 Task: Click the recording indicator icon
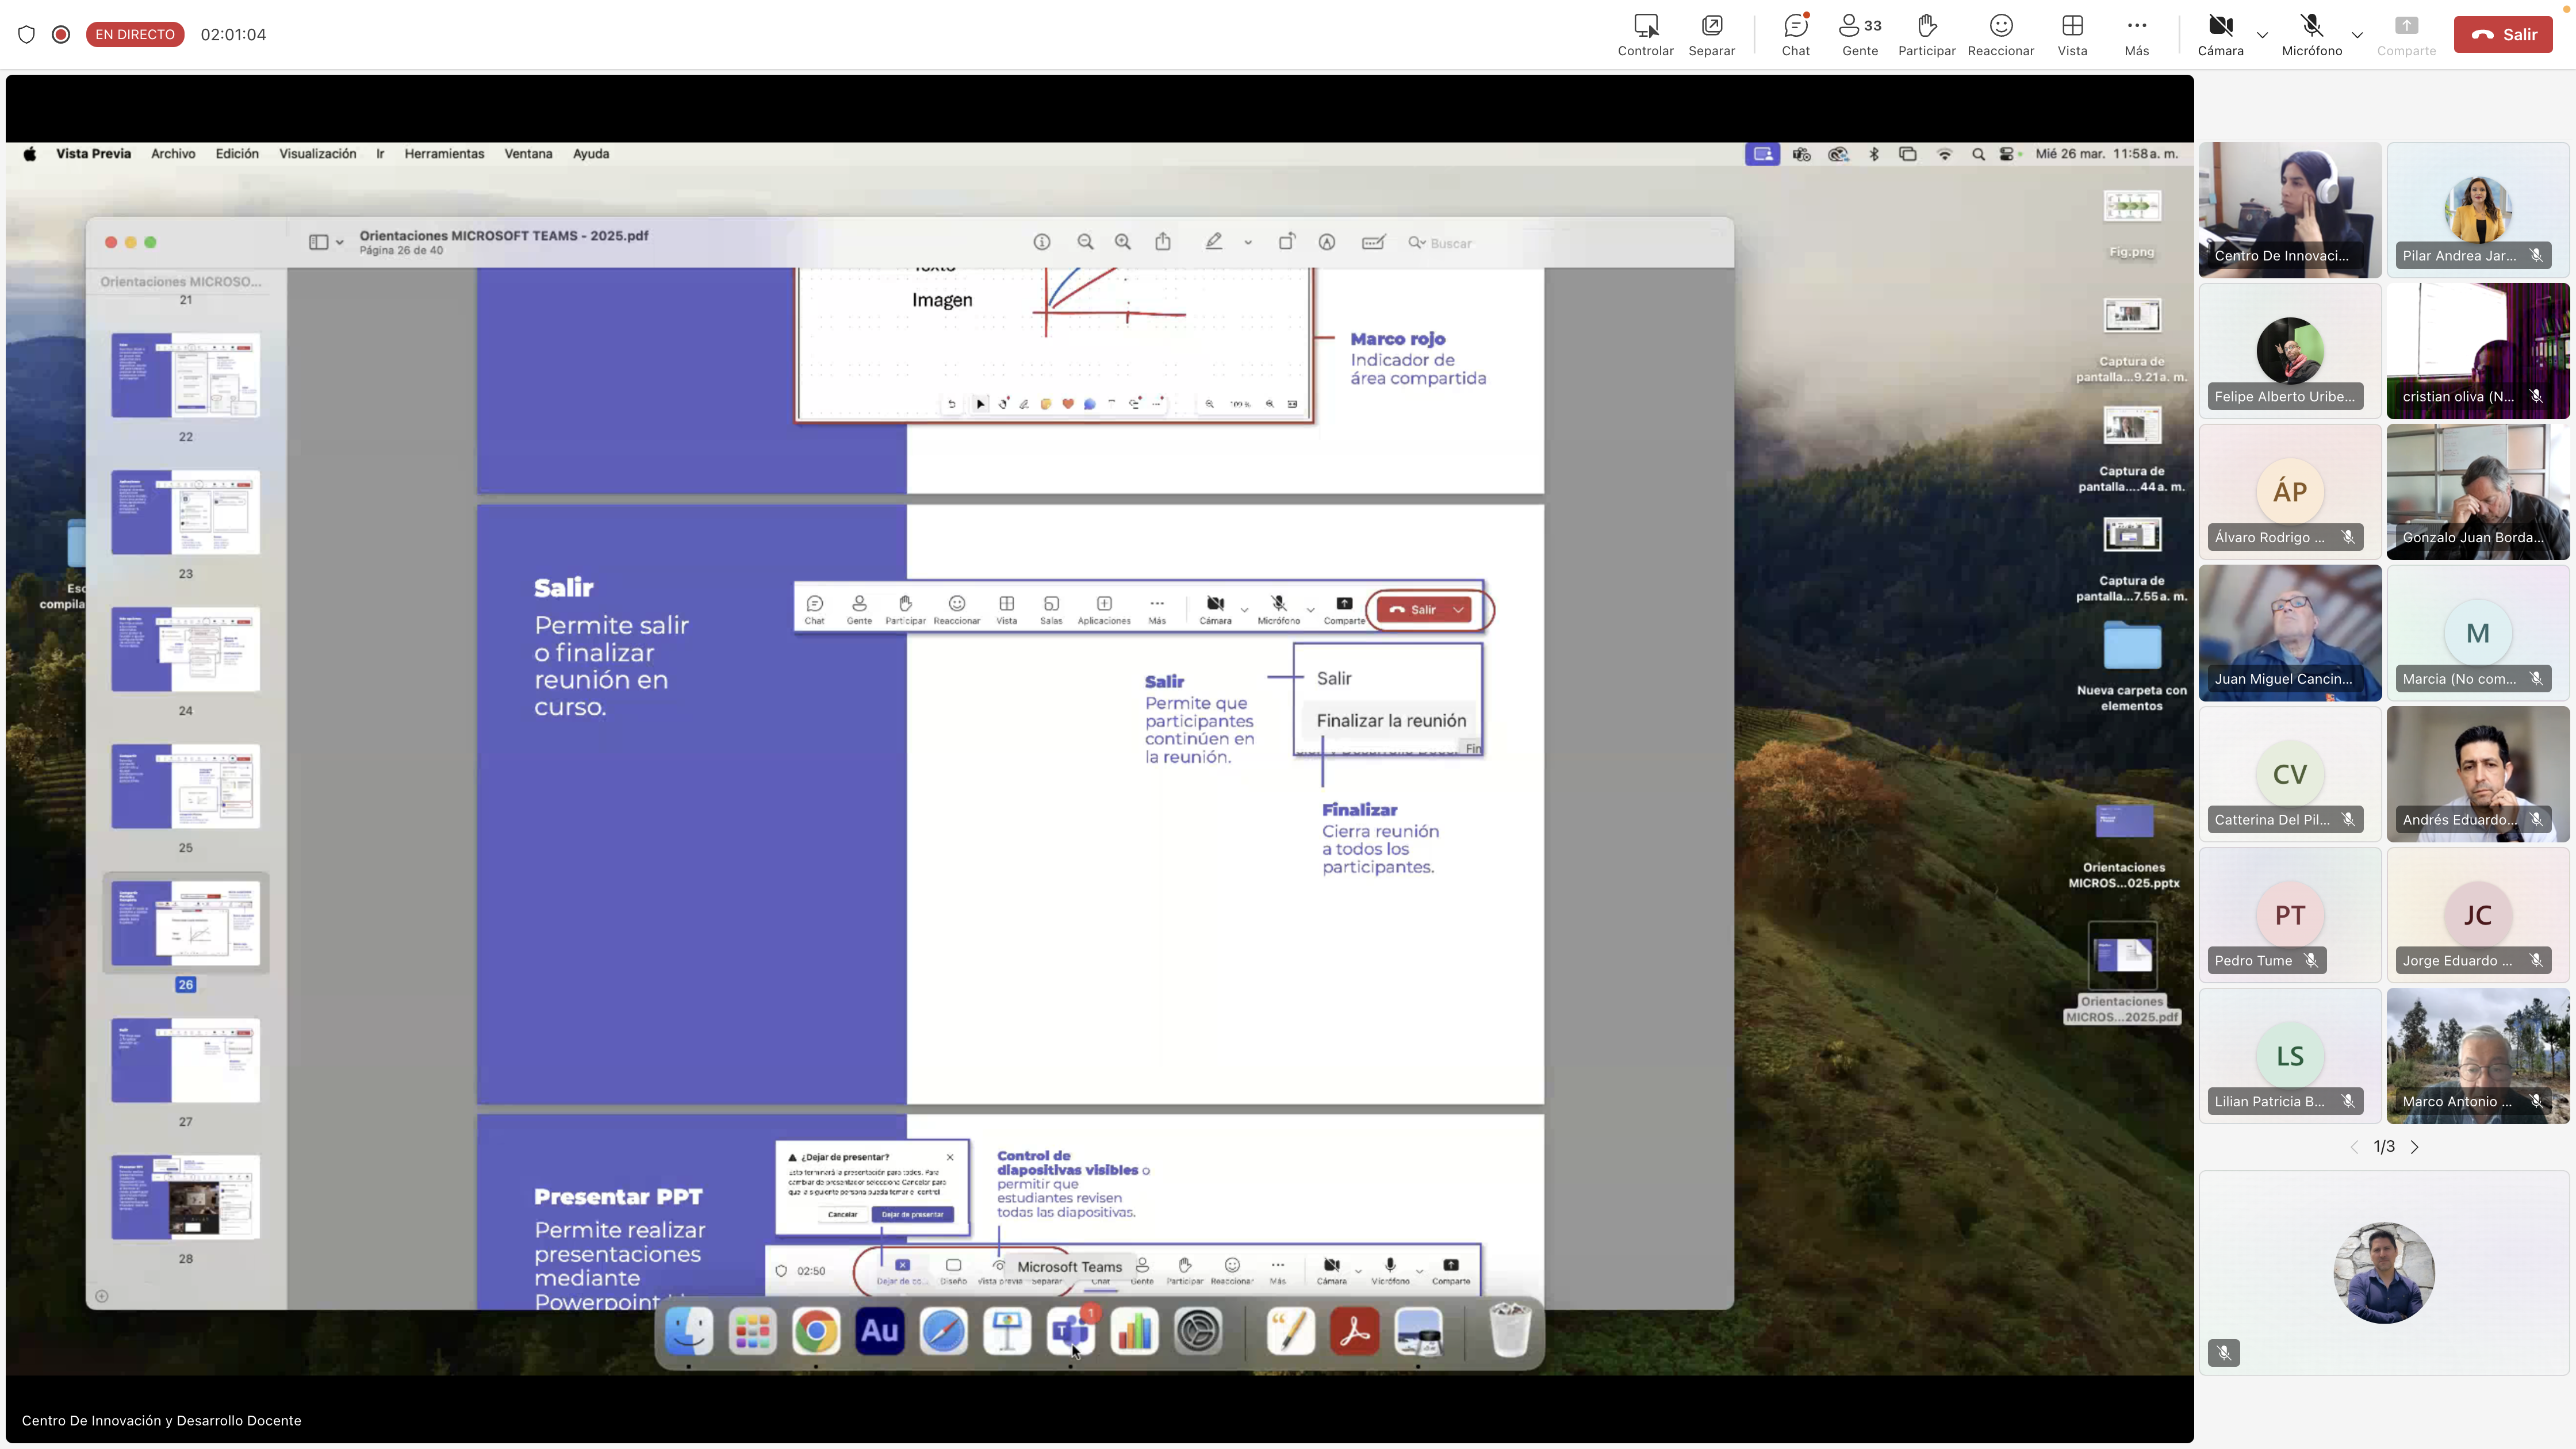pyautogui.click(x=61, y=34)
